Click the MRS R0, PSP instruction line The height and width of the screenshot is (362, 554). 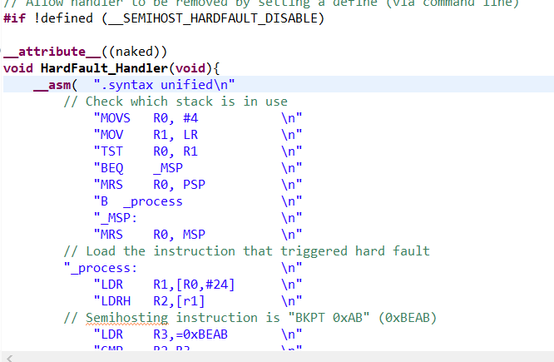coord(198,185)
